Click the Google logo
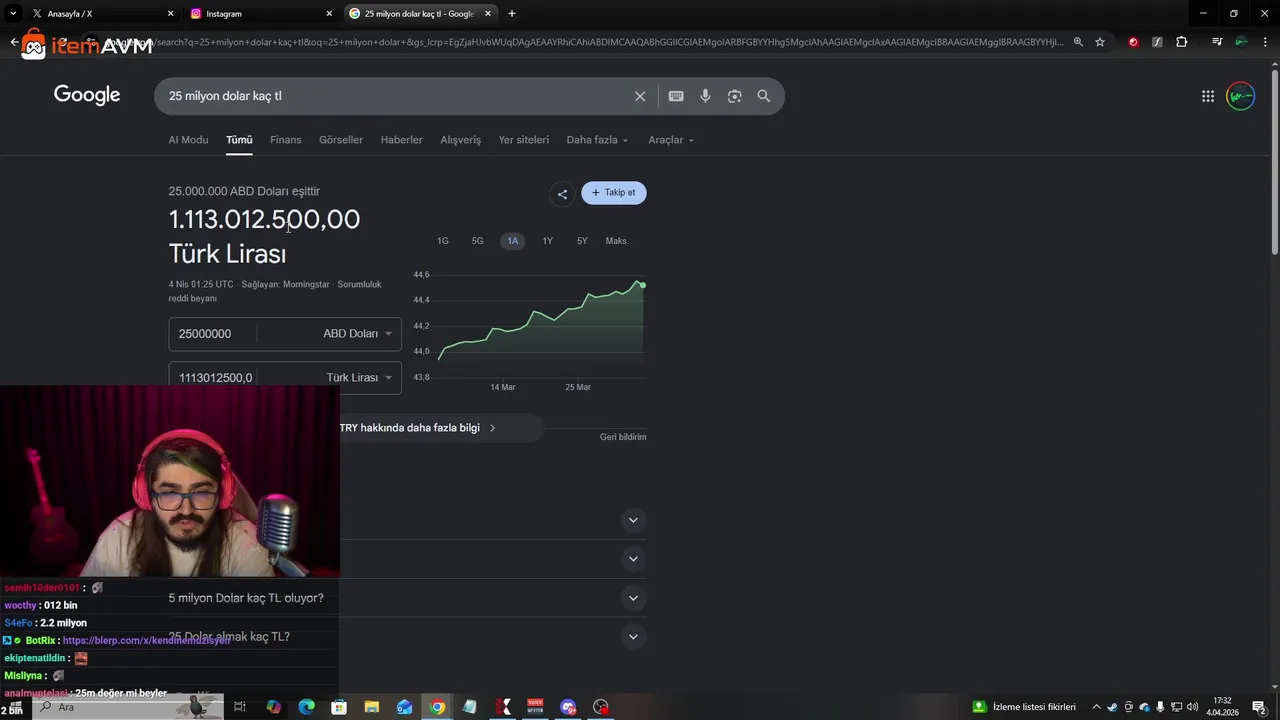1280x720 pixels. [x=87, y=95]
